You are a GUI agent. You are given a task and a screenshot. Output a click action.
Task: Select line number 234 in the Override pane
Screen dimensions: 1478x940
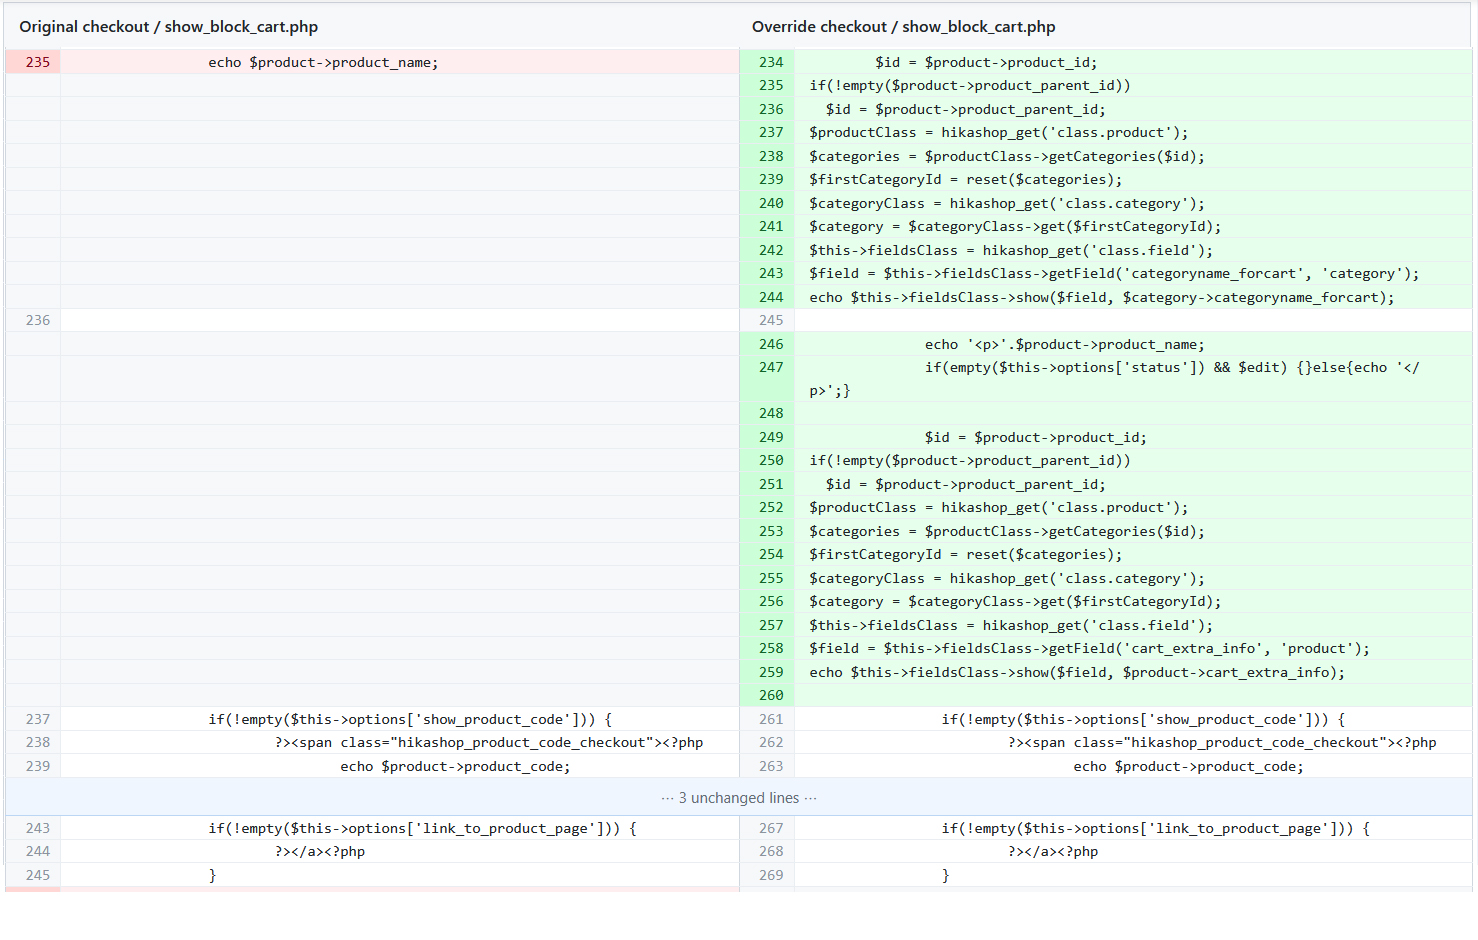771,62
